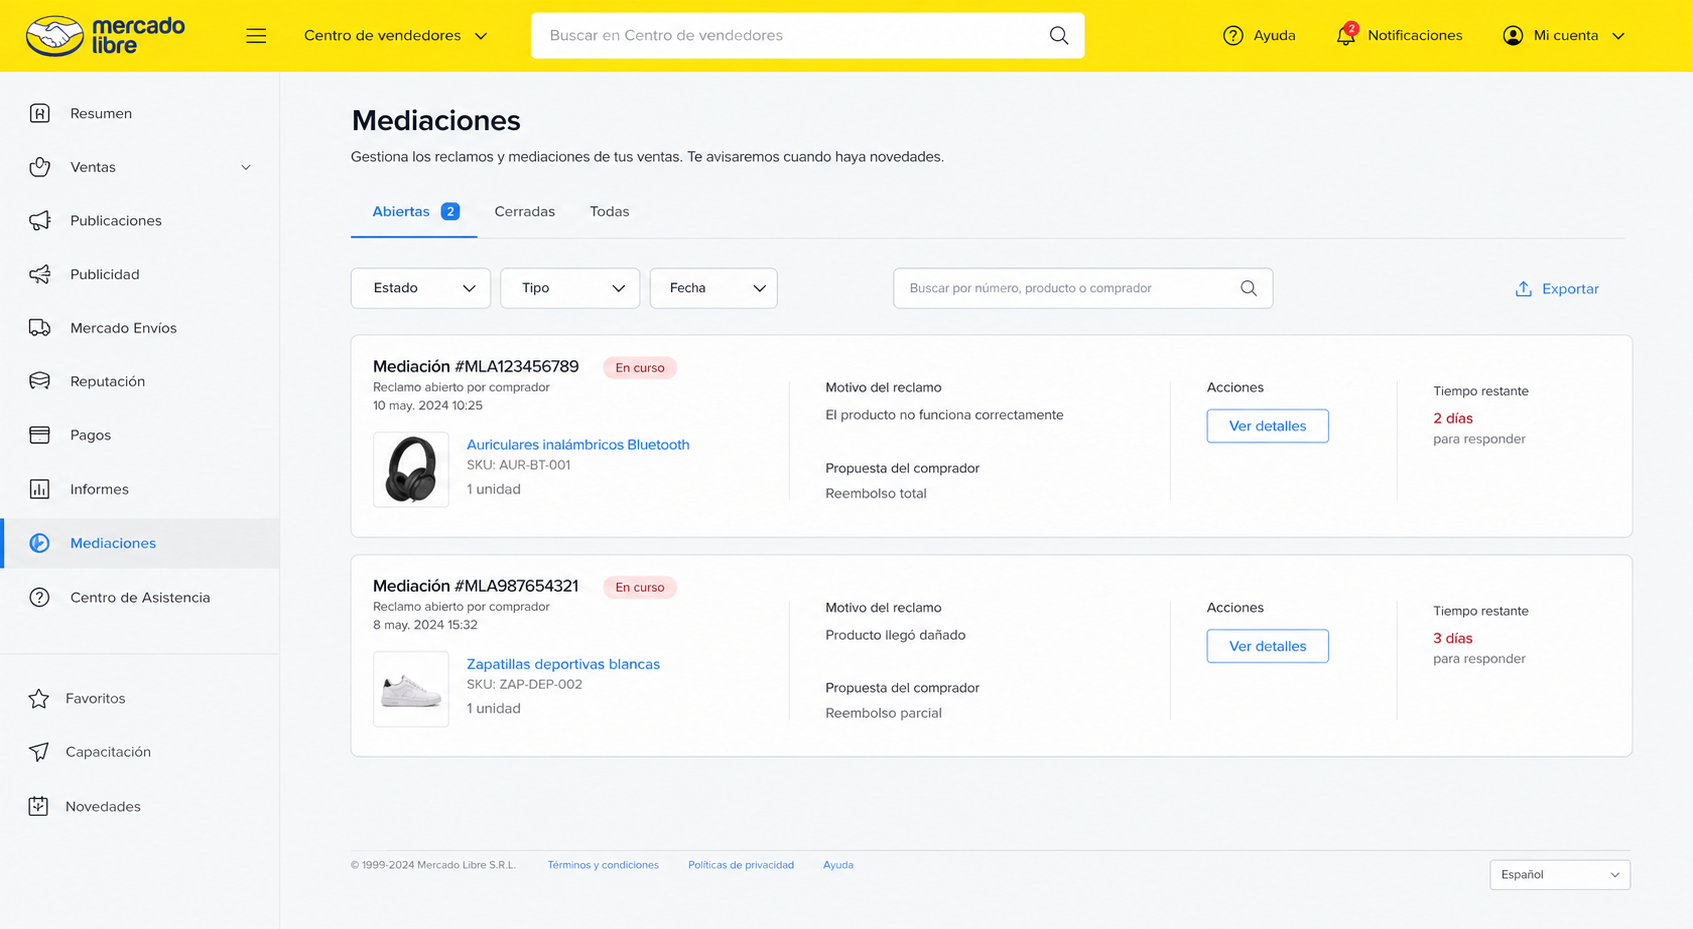Screen dimensions: 1693x929
Task: Expand the Mi cuenta chevron
Action: [x=1618, y=36]
